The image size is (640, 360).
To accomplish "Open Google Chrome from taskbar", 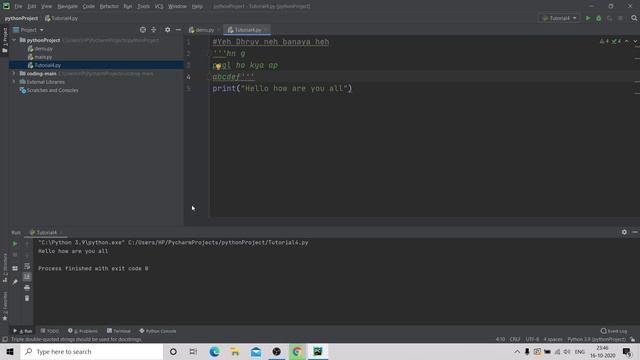I will (x=297, y=351).
